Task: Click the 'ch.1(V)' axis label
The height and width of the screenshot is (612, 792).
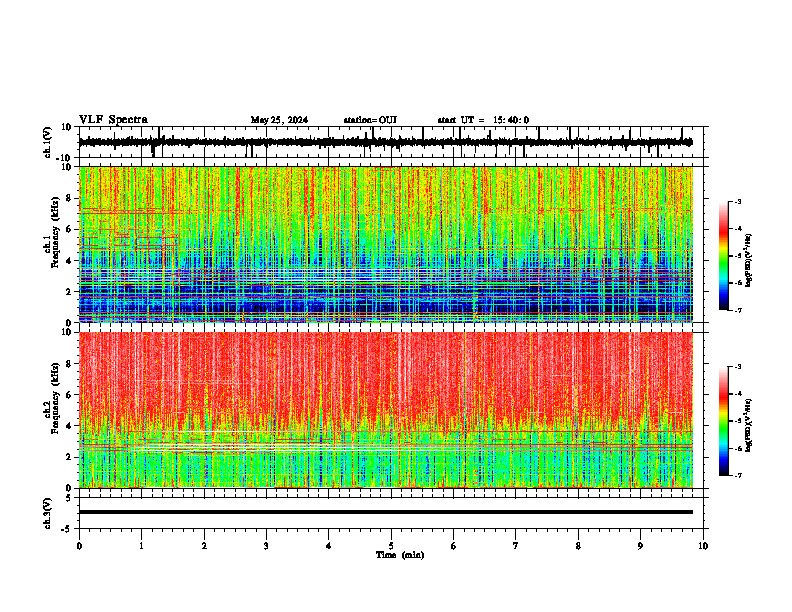Action: (48, 142)
